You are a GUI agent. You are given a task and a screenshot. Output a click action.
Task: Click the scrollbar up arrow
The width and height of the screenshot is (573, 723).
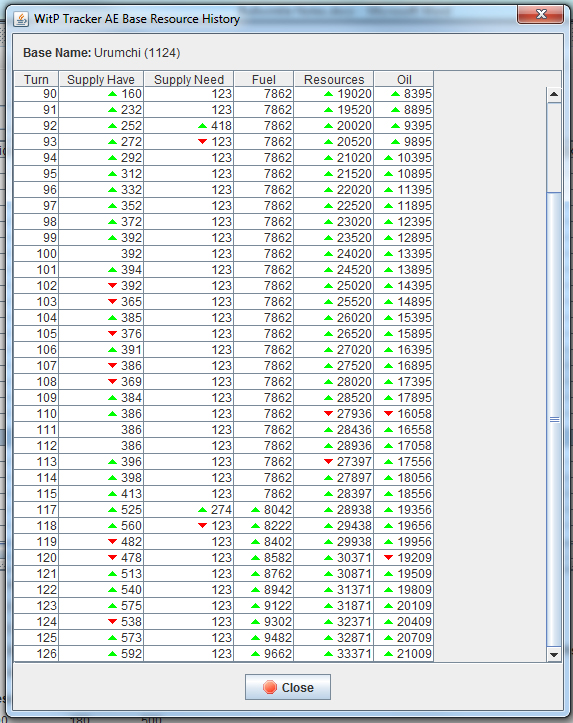(554, 95)
